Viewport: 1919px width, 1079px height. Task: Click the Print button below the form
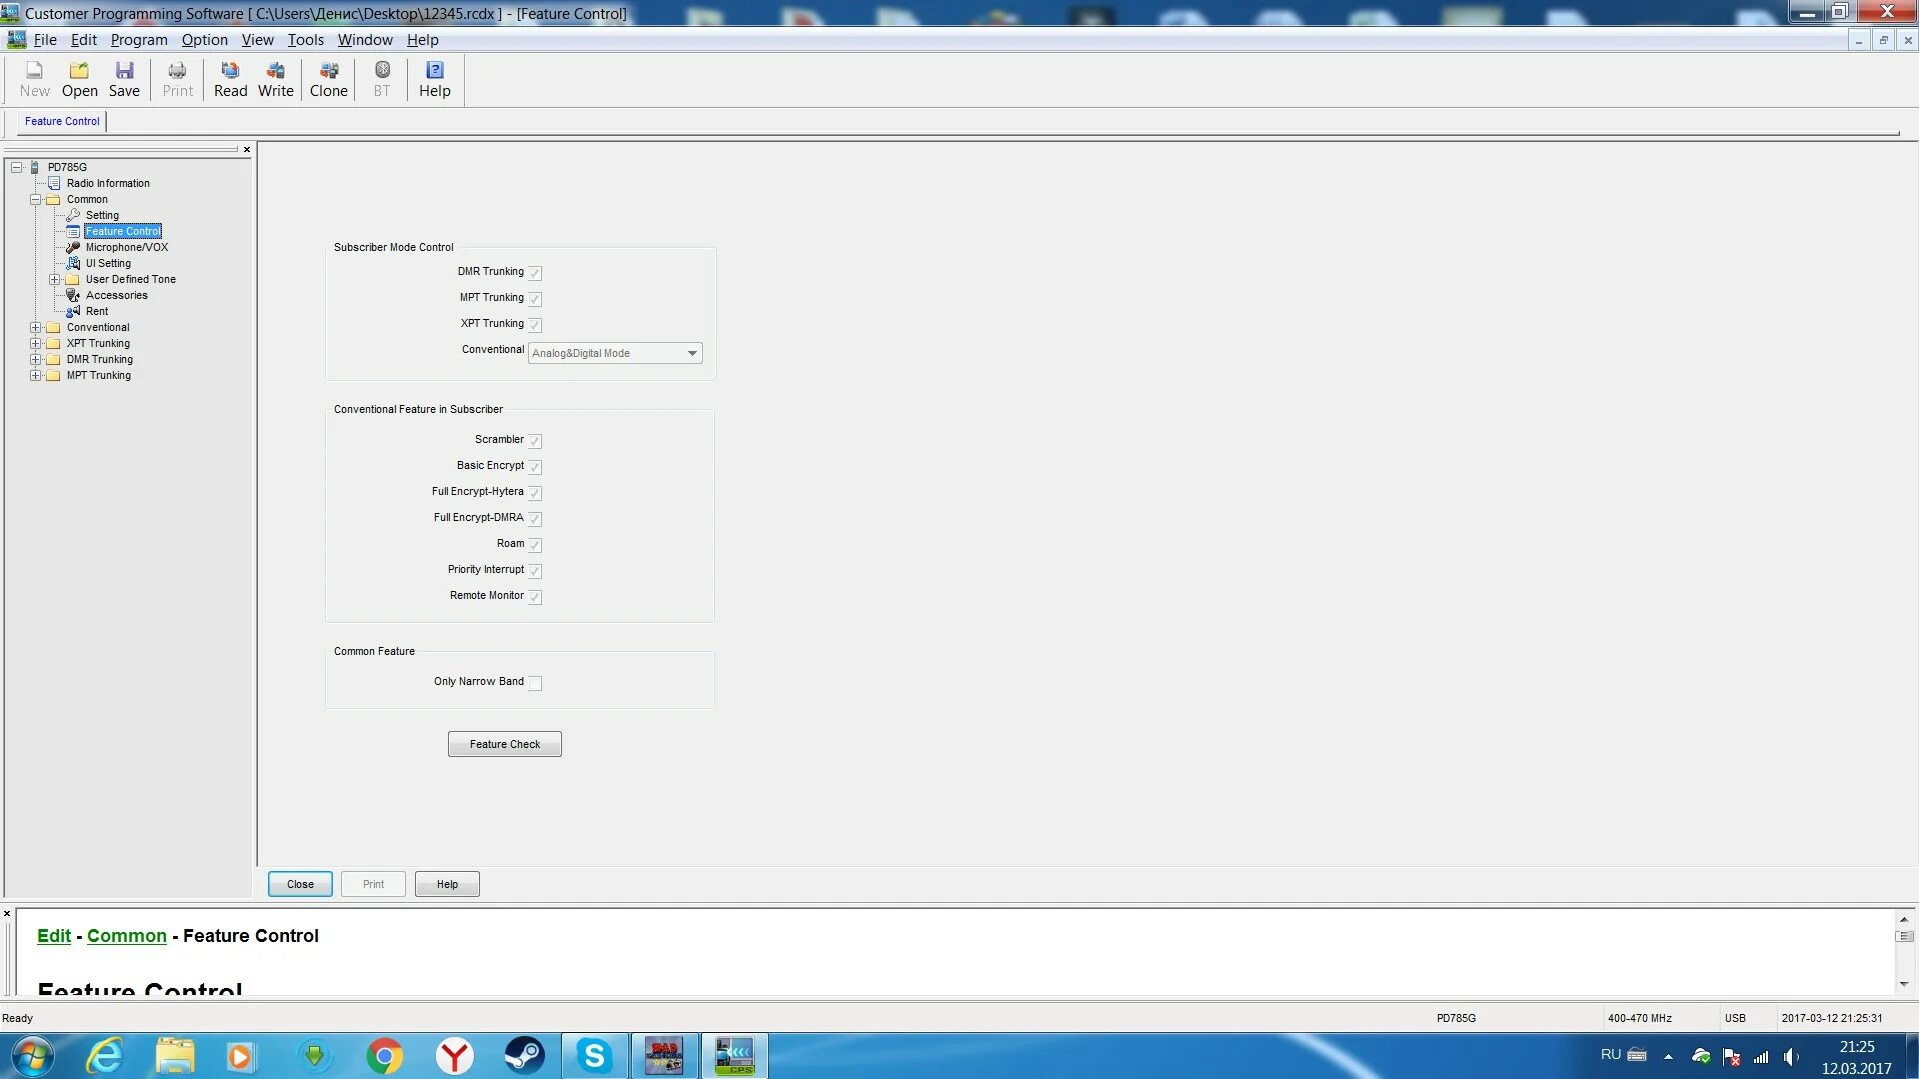click(x=373, y=884)
